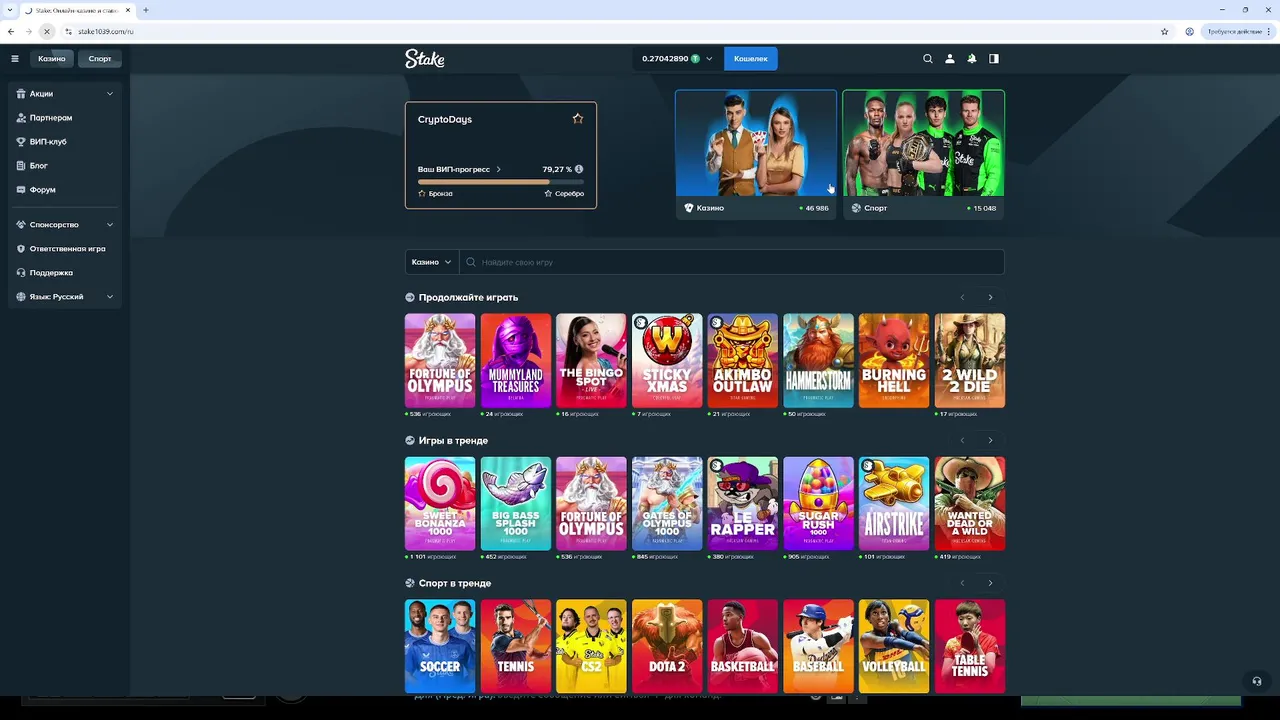Show next games in Продолжайте играть

(x=991, y=297)
